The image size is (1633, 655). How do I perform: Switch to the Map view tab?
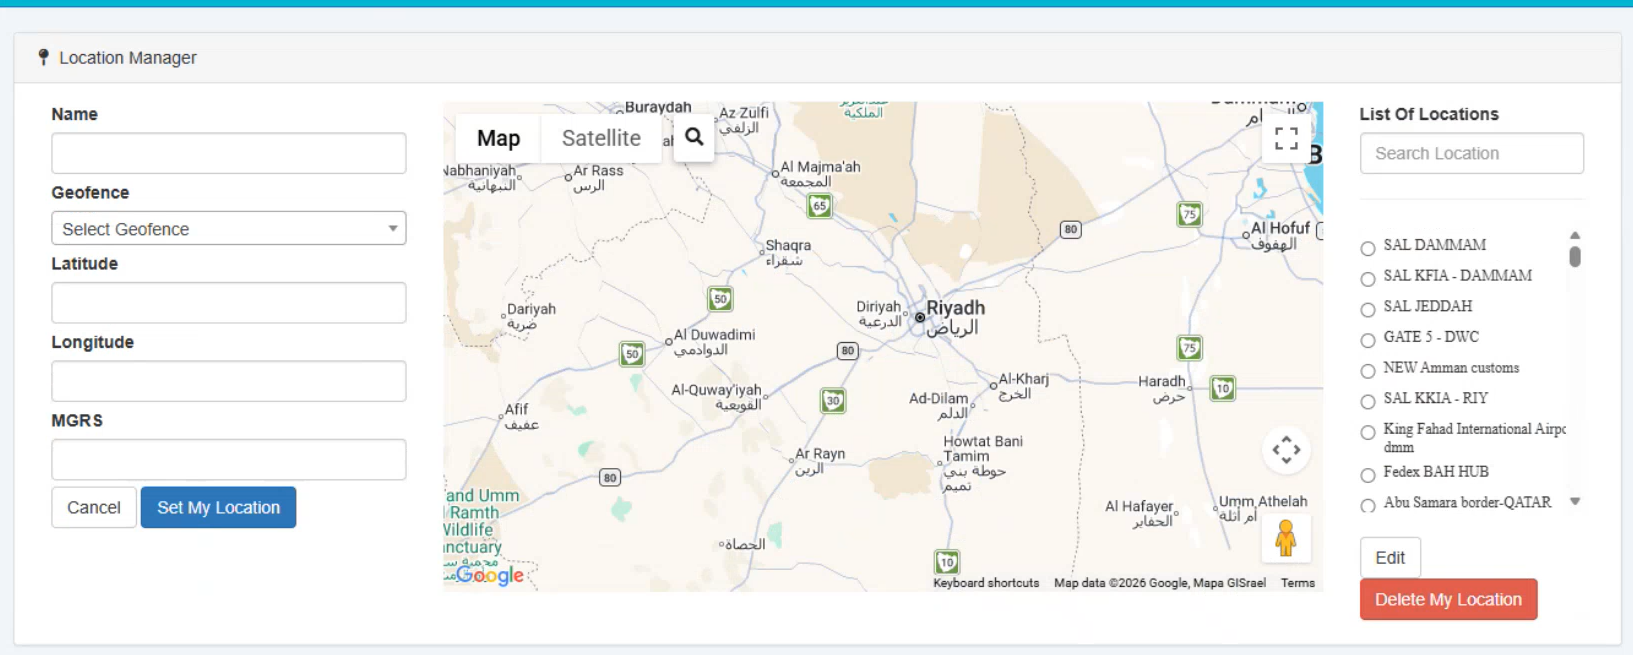tap(498, 138)
